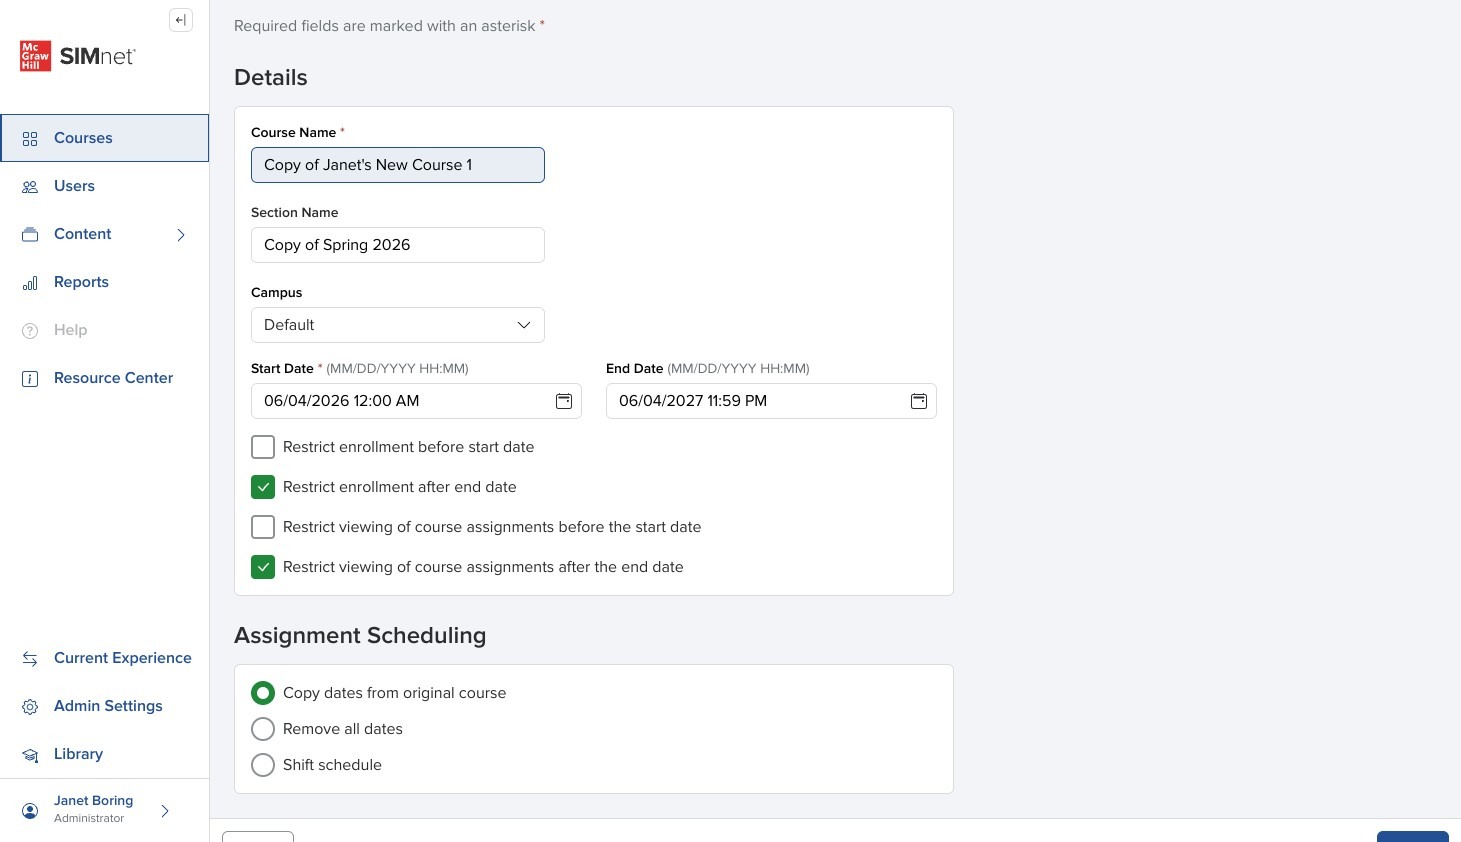Uncheck Restrict enrollment after end date

click(263, 487)
